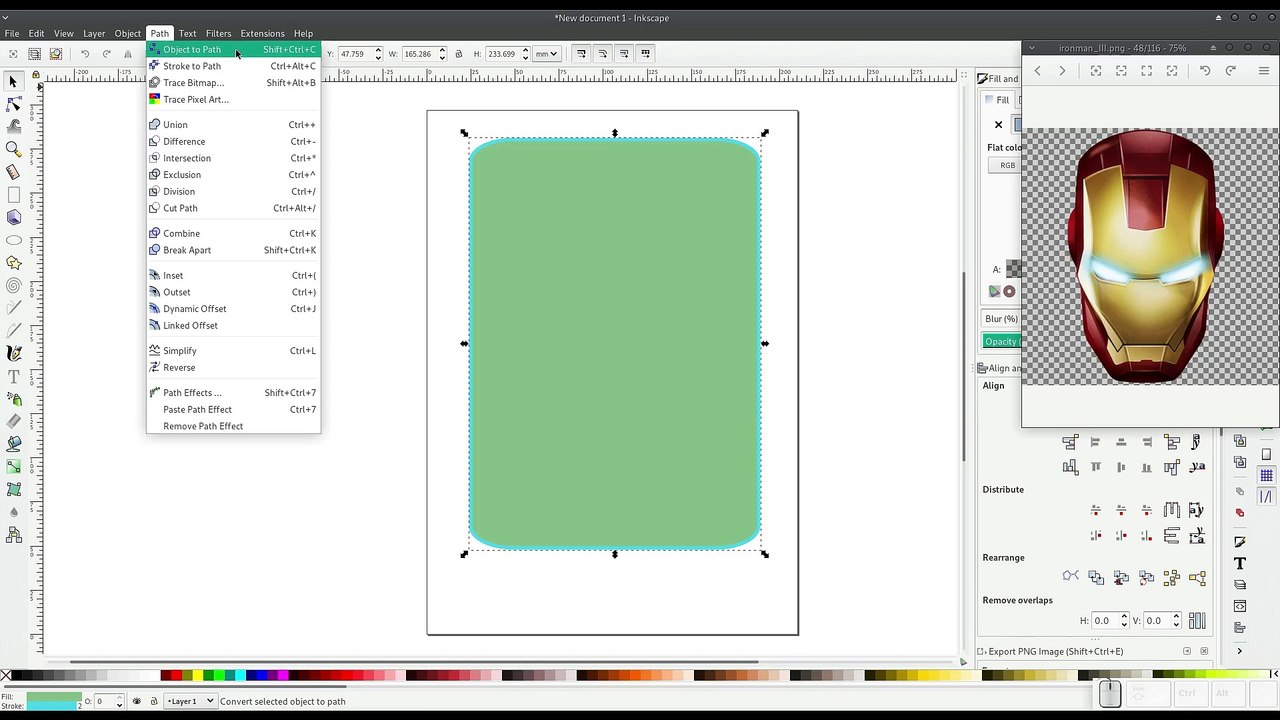Go to next image in viewer
The width and height of the screenshot is (1280, 720).
[x=1062, y=71]
